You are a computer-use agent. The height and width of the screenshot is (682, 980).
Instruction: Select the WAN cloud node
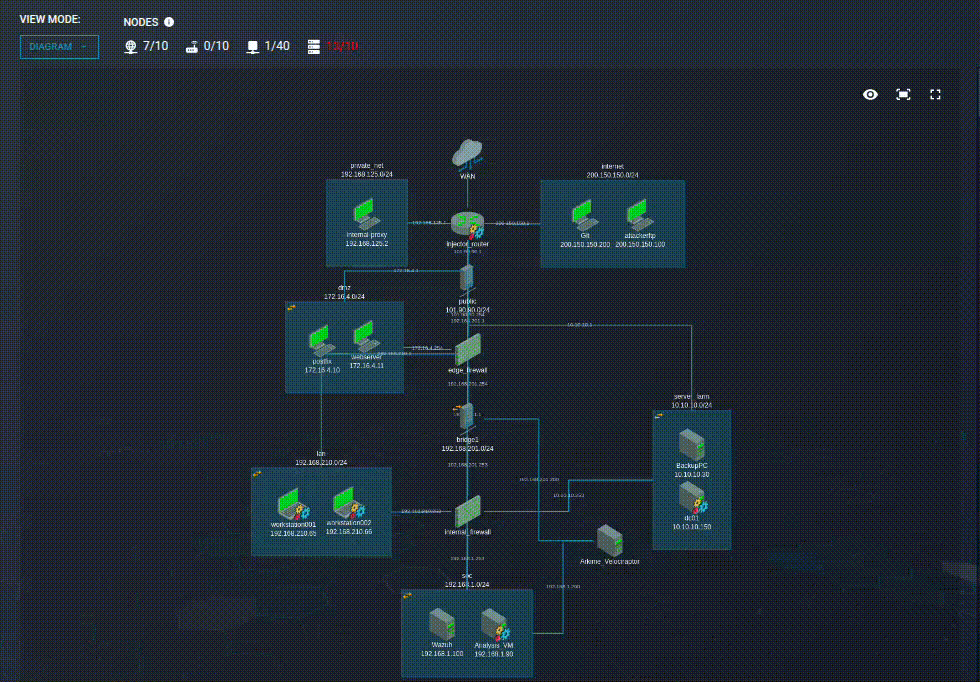(x=468, y=154)
